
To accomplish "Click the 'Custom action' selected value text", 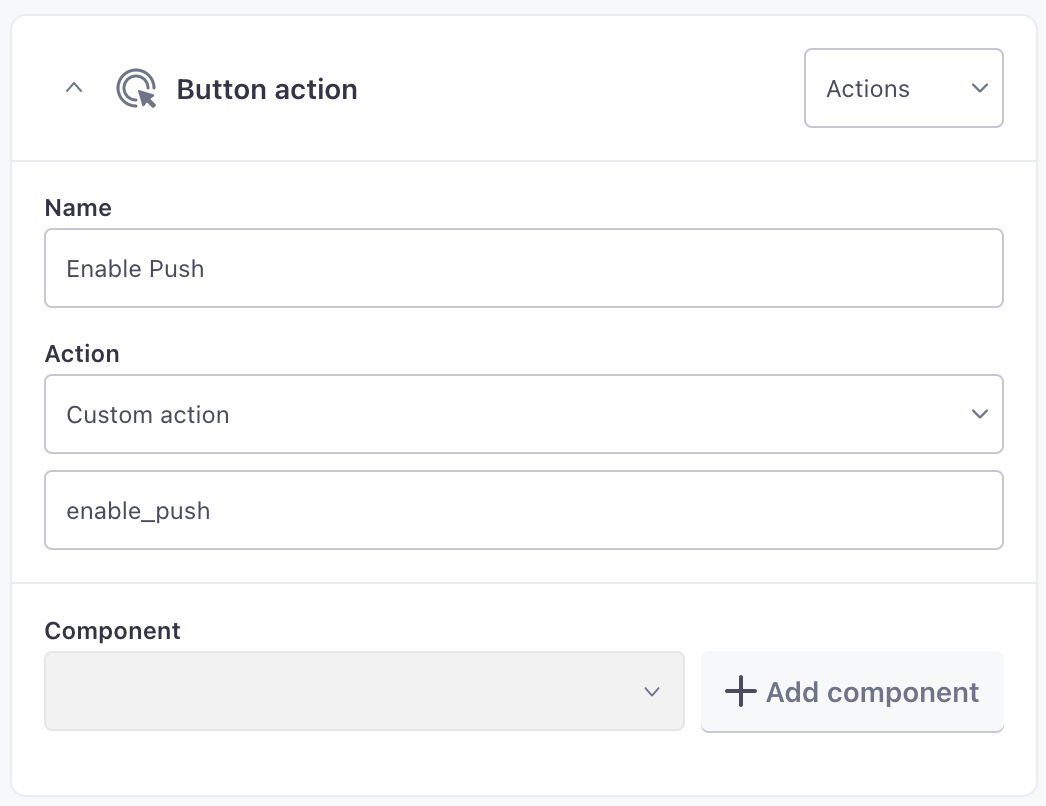I will 147,414.
